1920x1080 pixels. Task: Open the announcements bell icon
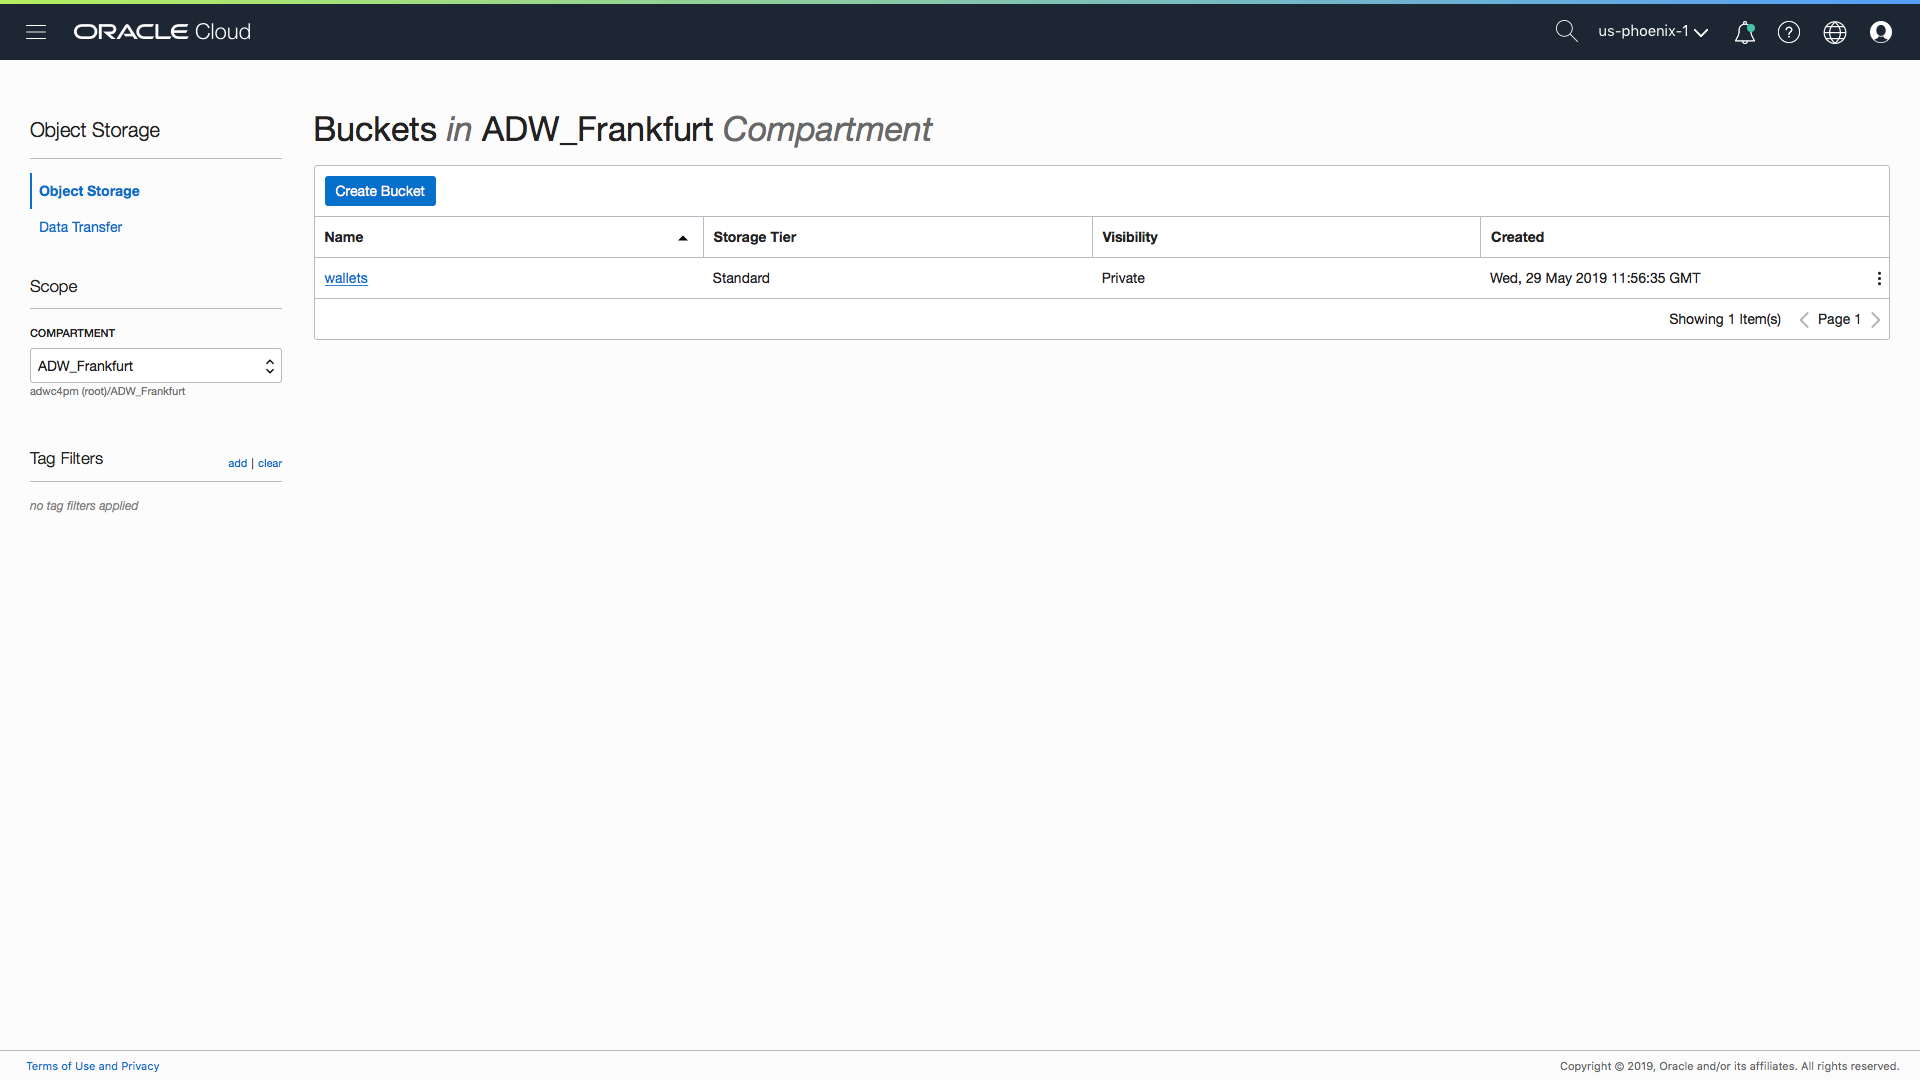click(x=1744, y=32)
